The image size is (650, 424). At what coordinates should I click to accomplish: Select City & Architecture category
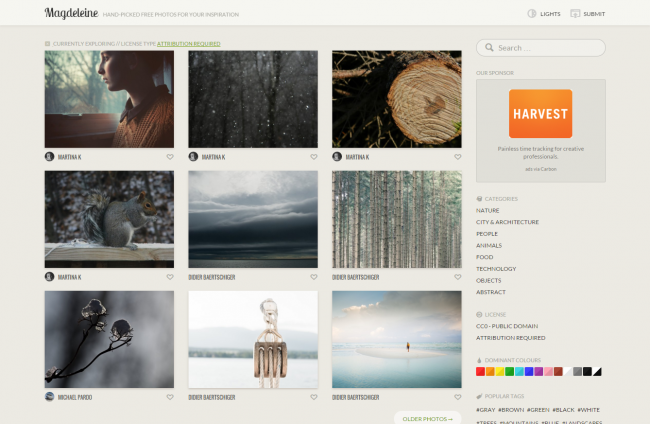point(507,222)
